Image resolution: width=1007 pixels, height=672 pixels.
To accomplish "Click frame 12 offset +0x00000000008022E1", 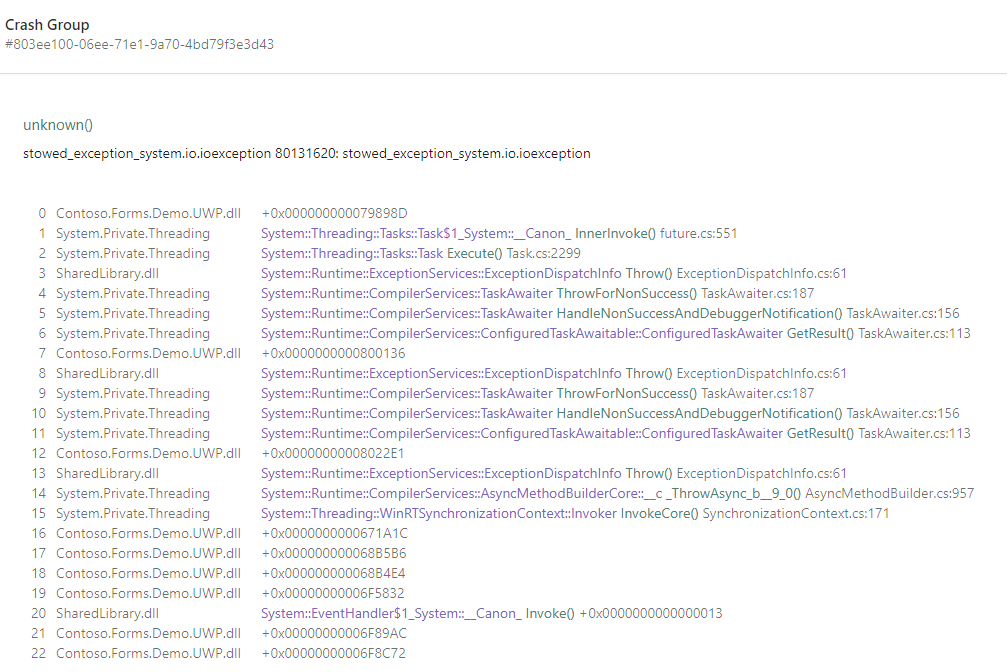I will [x=333, y=453].
